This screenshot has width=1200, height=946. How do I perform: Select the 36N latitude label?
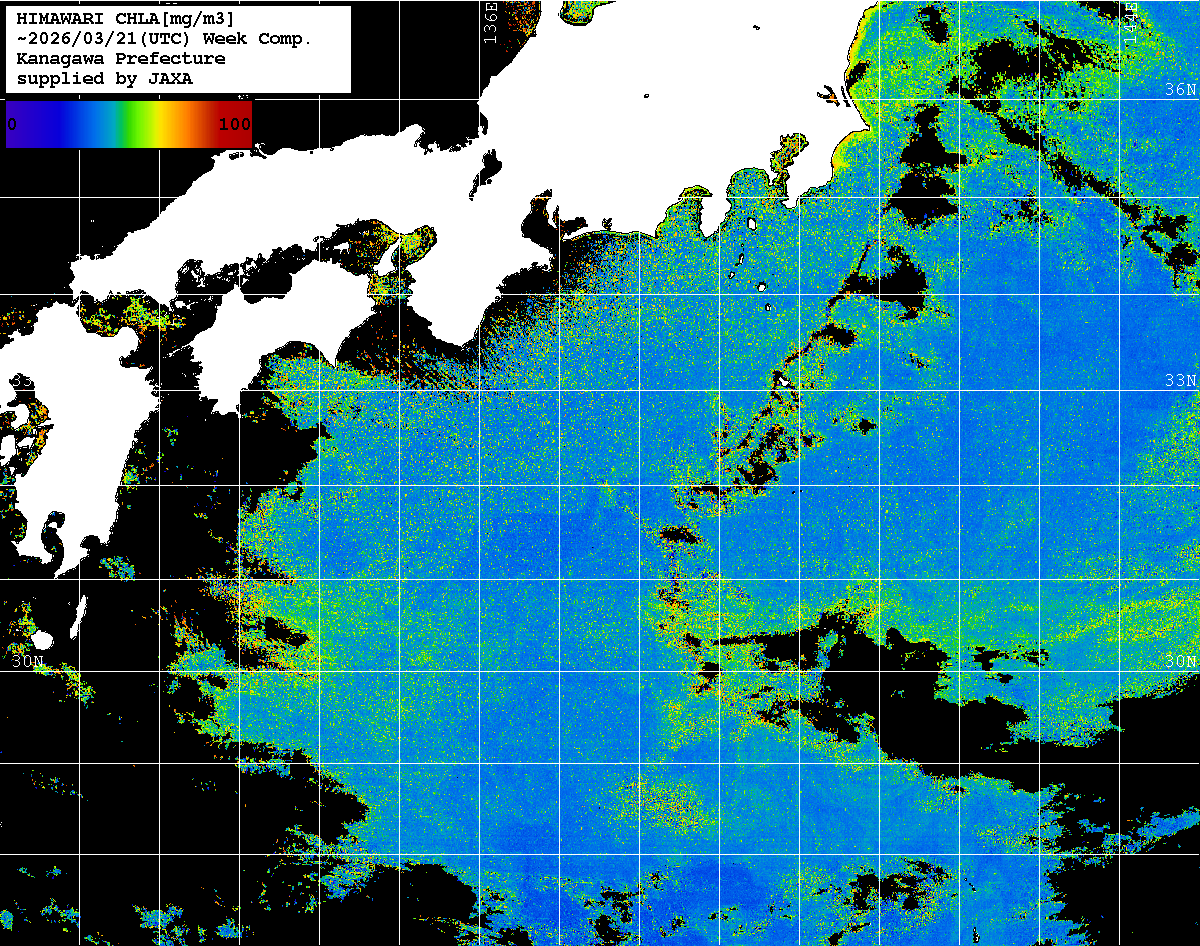point(1179,90)
